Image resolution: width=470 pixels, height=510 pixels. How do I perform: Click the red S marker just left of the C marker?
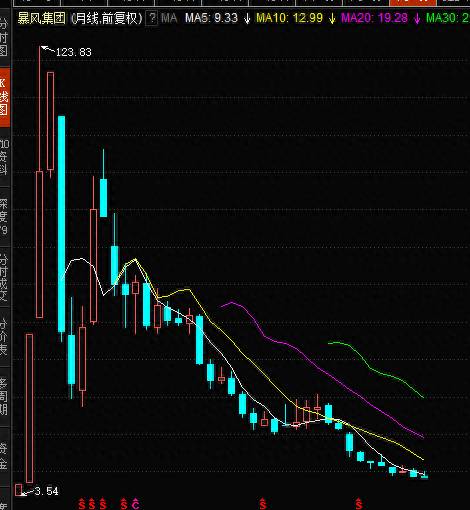pos(124,504)
